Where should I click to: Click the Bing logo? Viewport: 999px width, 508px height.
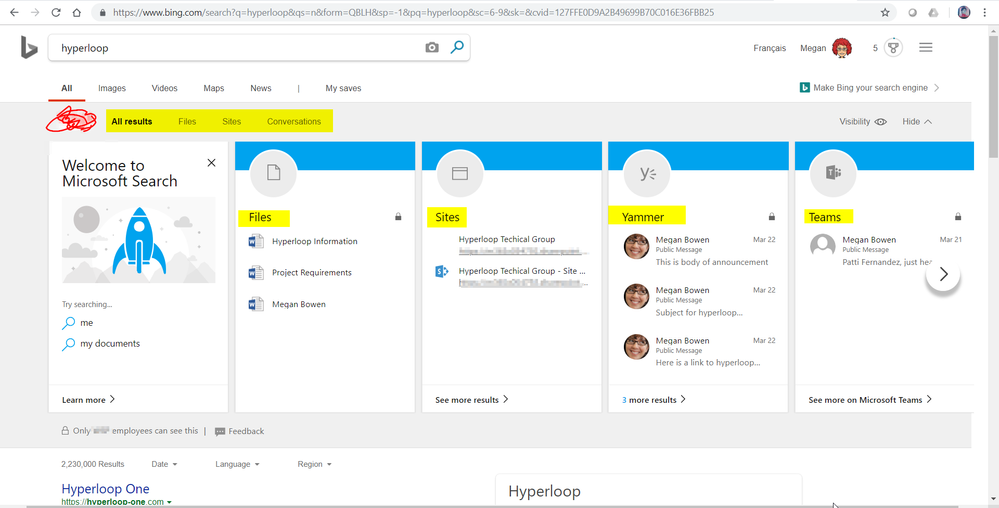29,47
